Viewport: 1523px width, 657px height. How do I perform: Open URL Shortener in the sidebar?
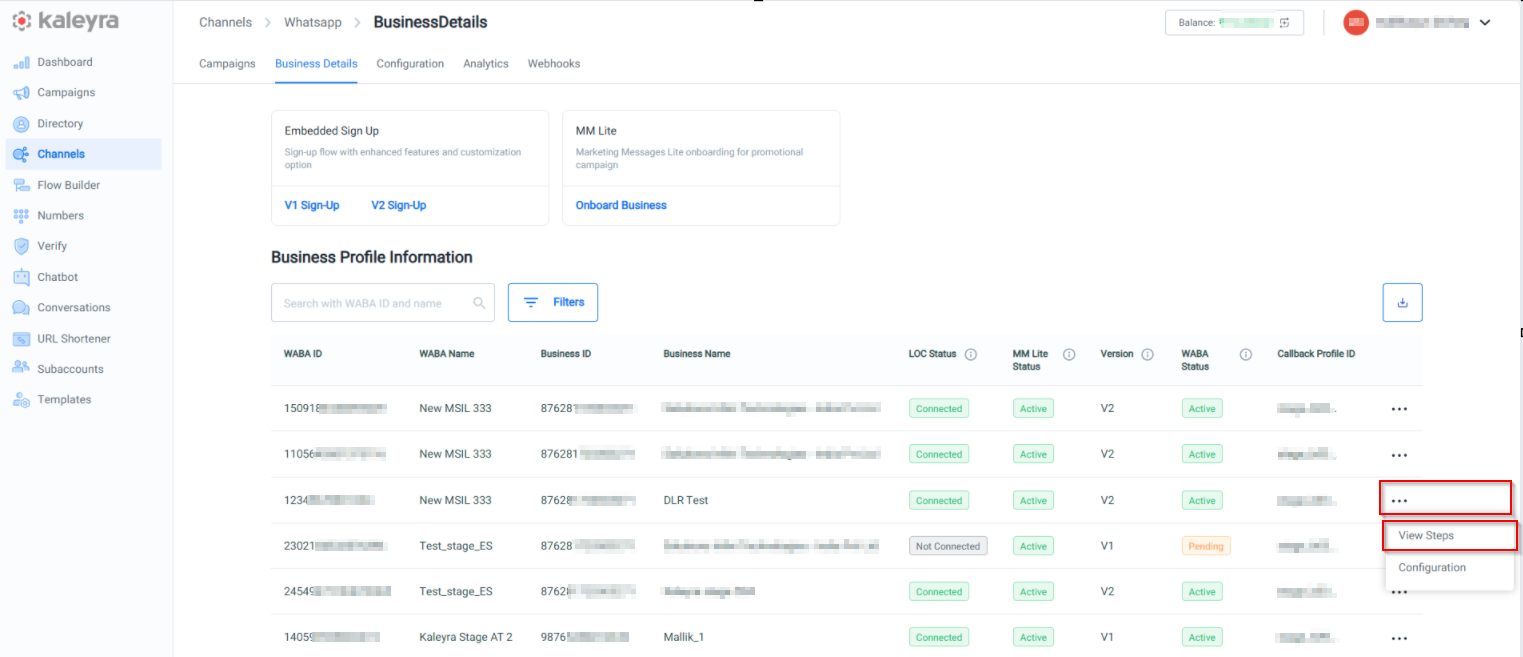coord(73,338)
